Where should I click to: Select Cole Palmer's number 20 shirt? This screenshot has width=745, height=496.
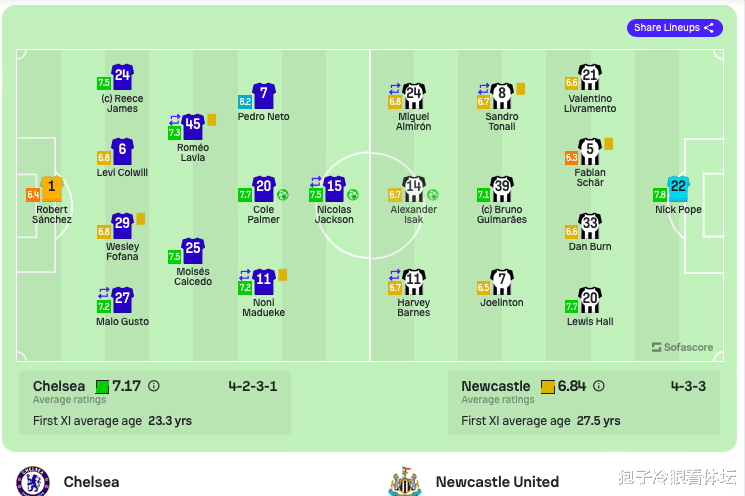point(264,190)
